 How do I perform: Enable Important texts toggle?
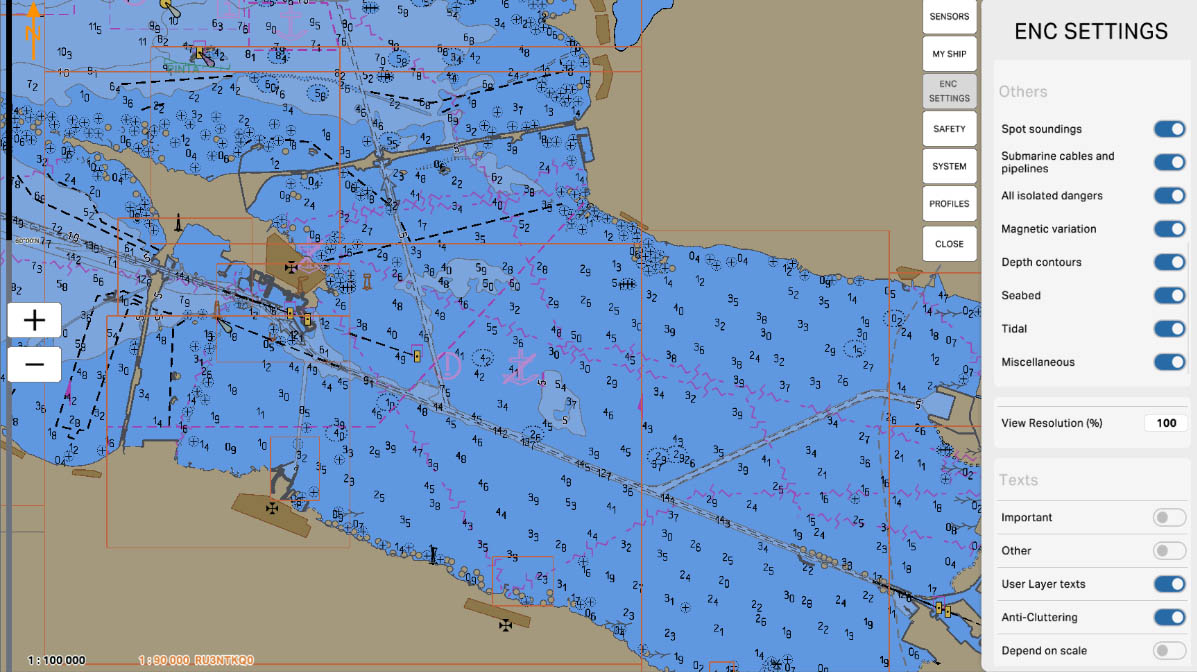click(1169, 517)
